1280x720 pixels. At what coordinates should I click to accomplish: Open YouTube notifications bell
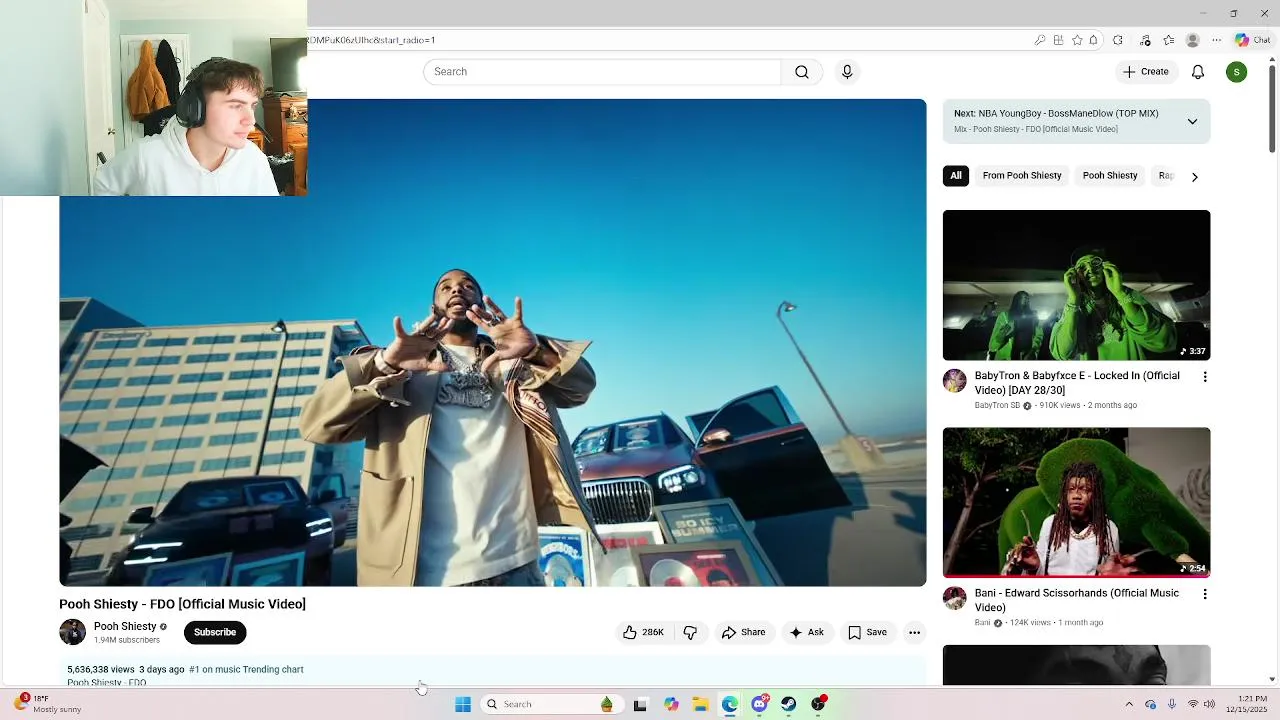[x=1198, y=72]
